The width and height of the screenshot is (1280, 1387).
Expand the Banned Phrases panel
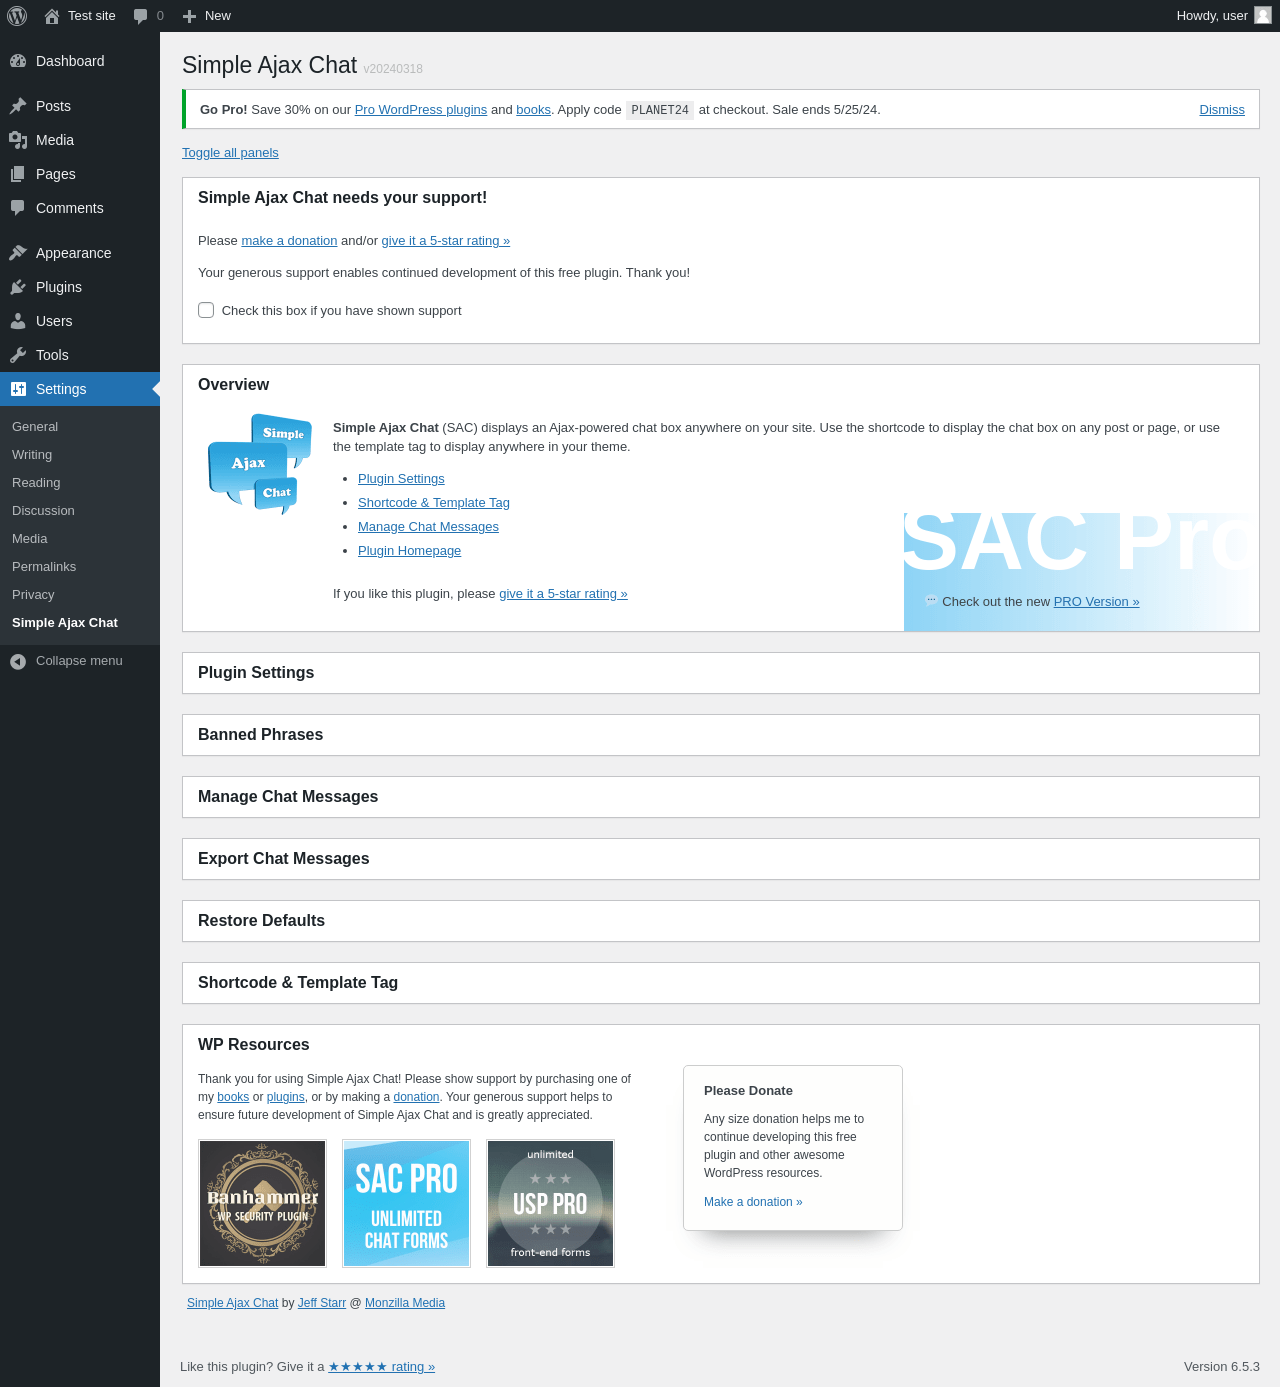click(x=721, y=735)
